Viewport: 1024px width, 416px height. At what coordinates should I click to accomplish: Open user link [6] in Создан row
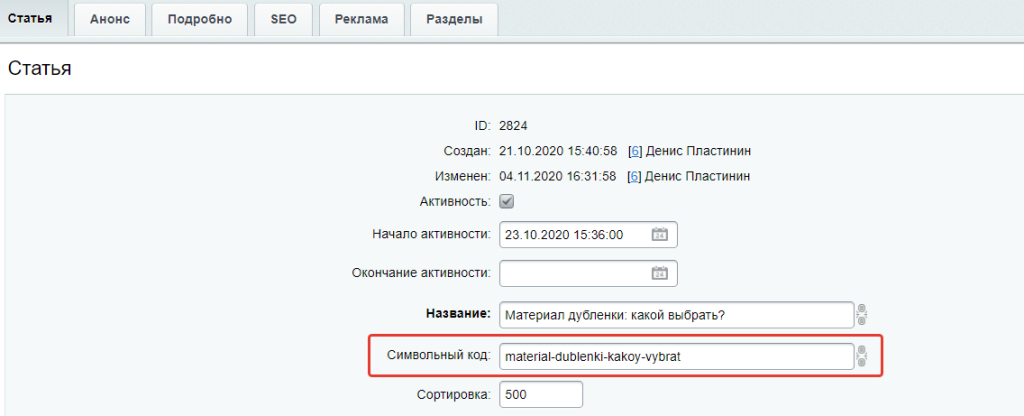coord(635,152)
